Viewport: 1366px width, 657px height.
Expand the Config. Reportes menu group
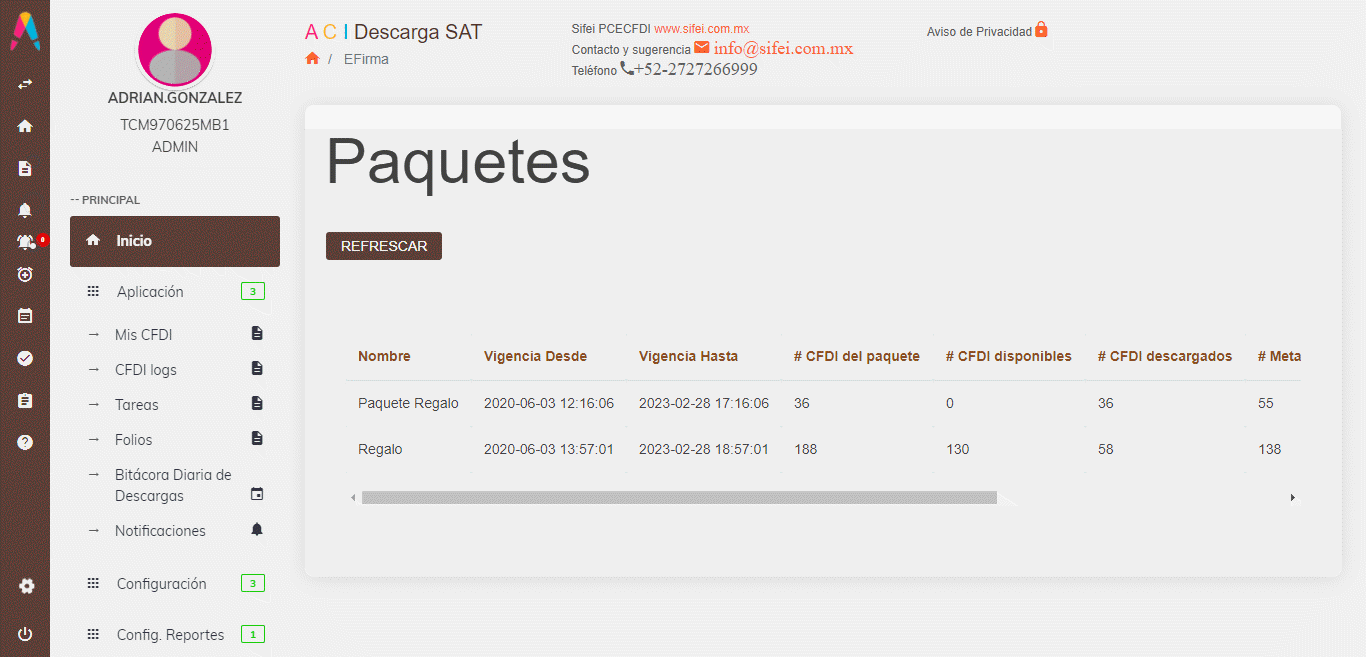point(175,635)
